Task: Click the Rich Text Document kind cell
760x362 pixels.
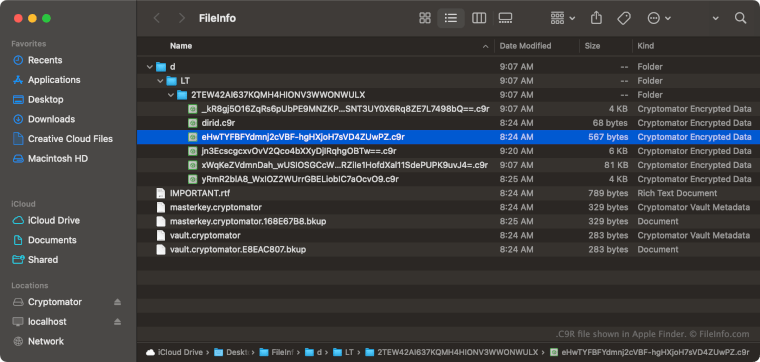Action: coord(677,193)
